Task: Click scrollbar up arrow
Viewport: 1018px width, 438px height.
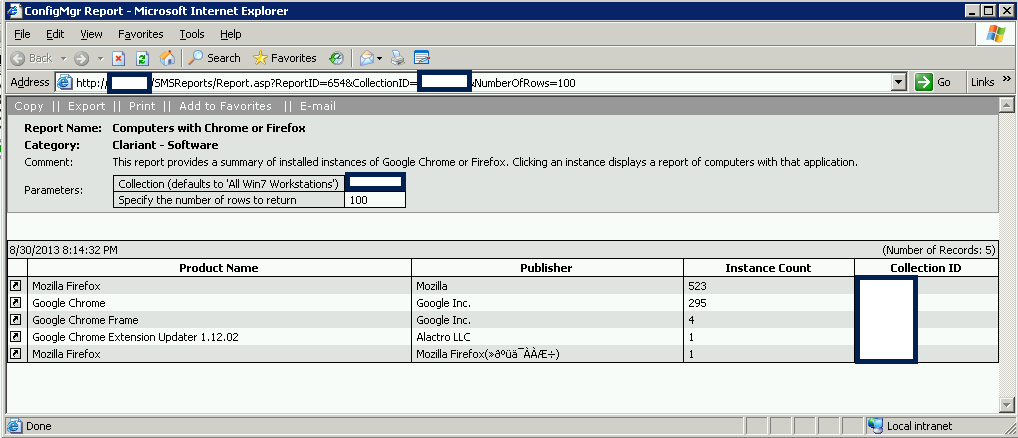Action: tap(1007, 104)
